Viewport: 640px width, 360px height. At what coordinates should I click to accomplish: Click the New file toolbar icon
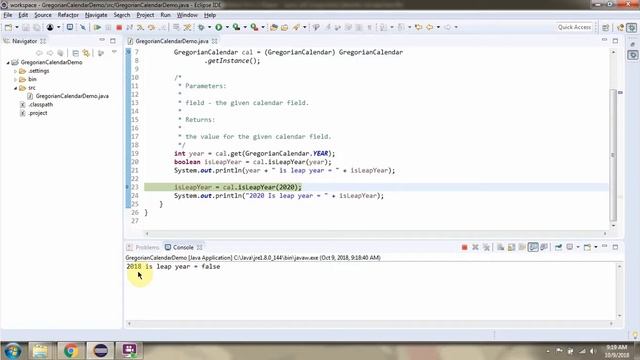coord(8,27)
